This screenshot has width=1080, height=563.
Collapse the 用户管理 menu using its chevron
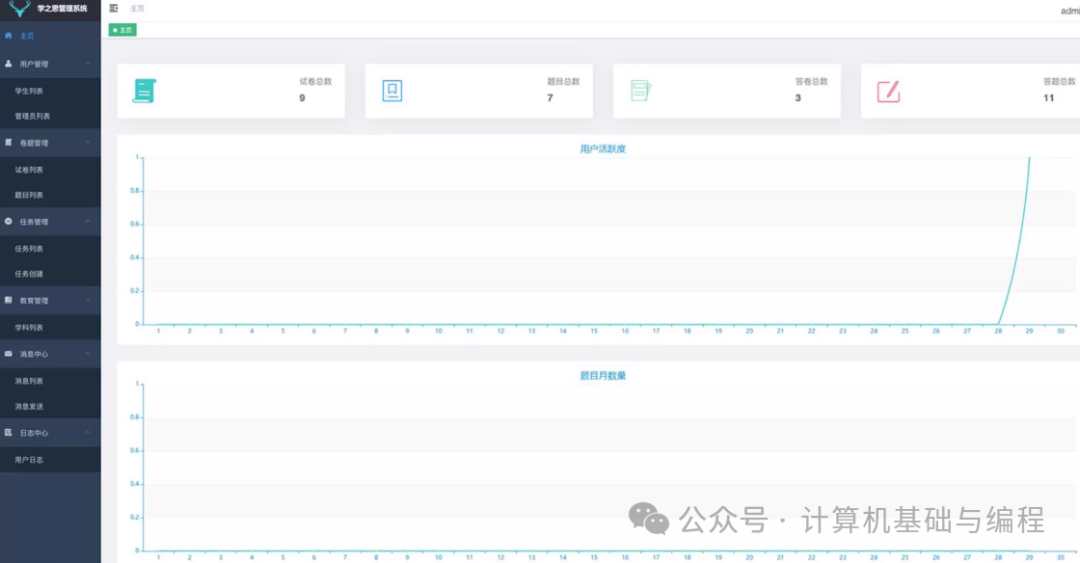point(88,63)
